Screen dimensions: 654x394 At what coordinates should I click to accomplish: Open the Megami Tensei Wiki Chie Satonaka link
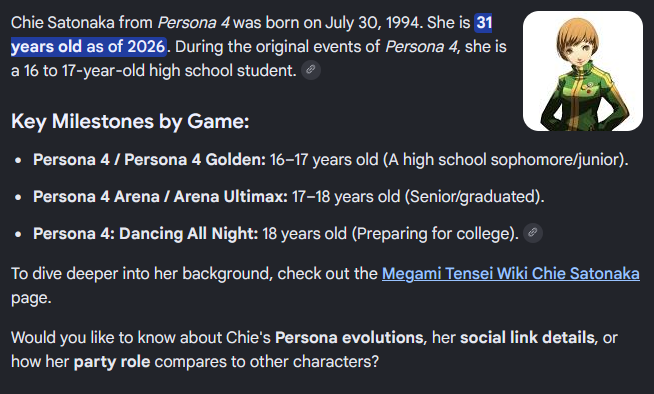coord(511,274)
